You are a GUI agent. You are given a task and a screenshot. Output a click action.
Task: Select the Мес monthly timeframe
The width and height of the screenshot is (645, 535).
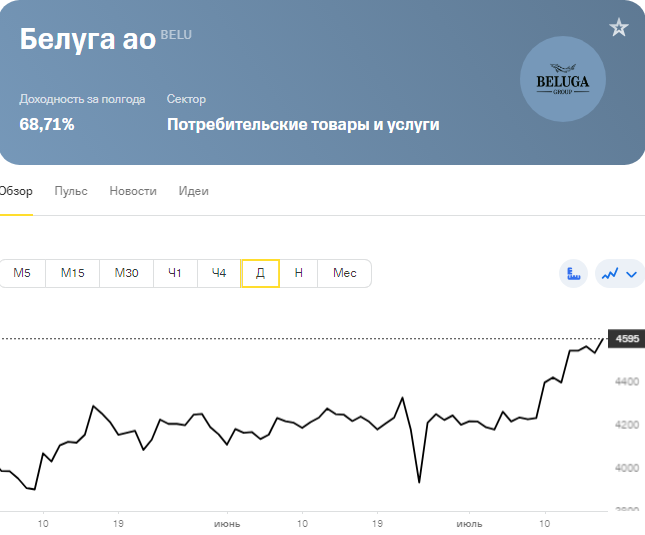345,273
